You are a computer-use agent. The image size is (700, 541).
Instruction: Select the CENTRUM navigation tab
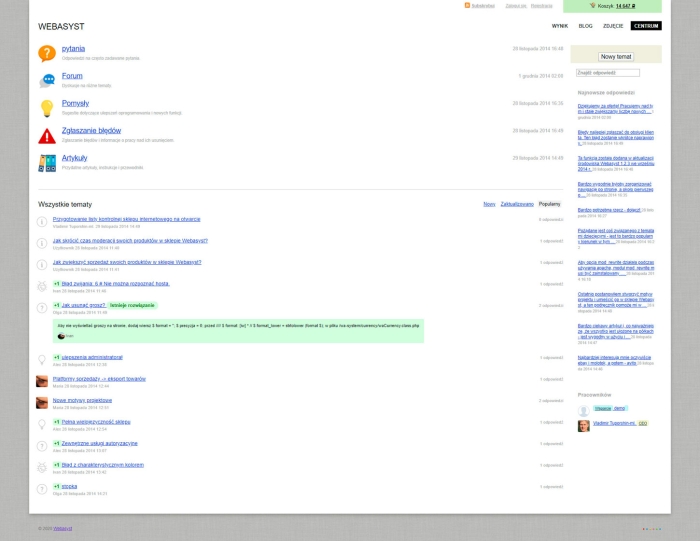(x=646, y=26)
